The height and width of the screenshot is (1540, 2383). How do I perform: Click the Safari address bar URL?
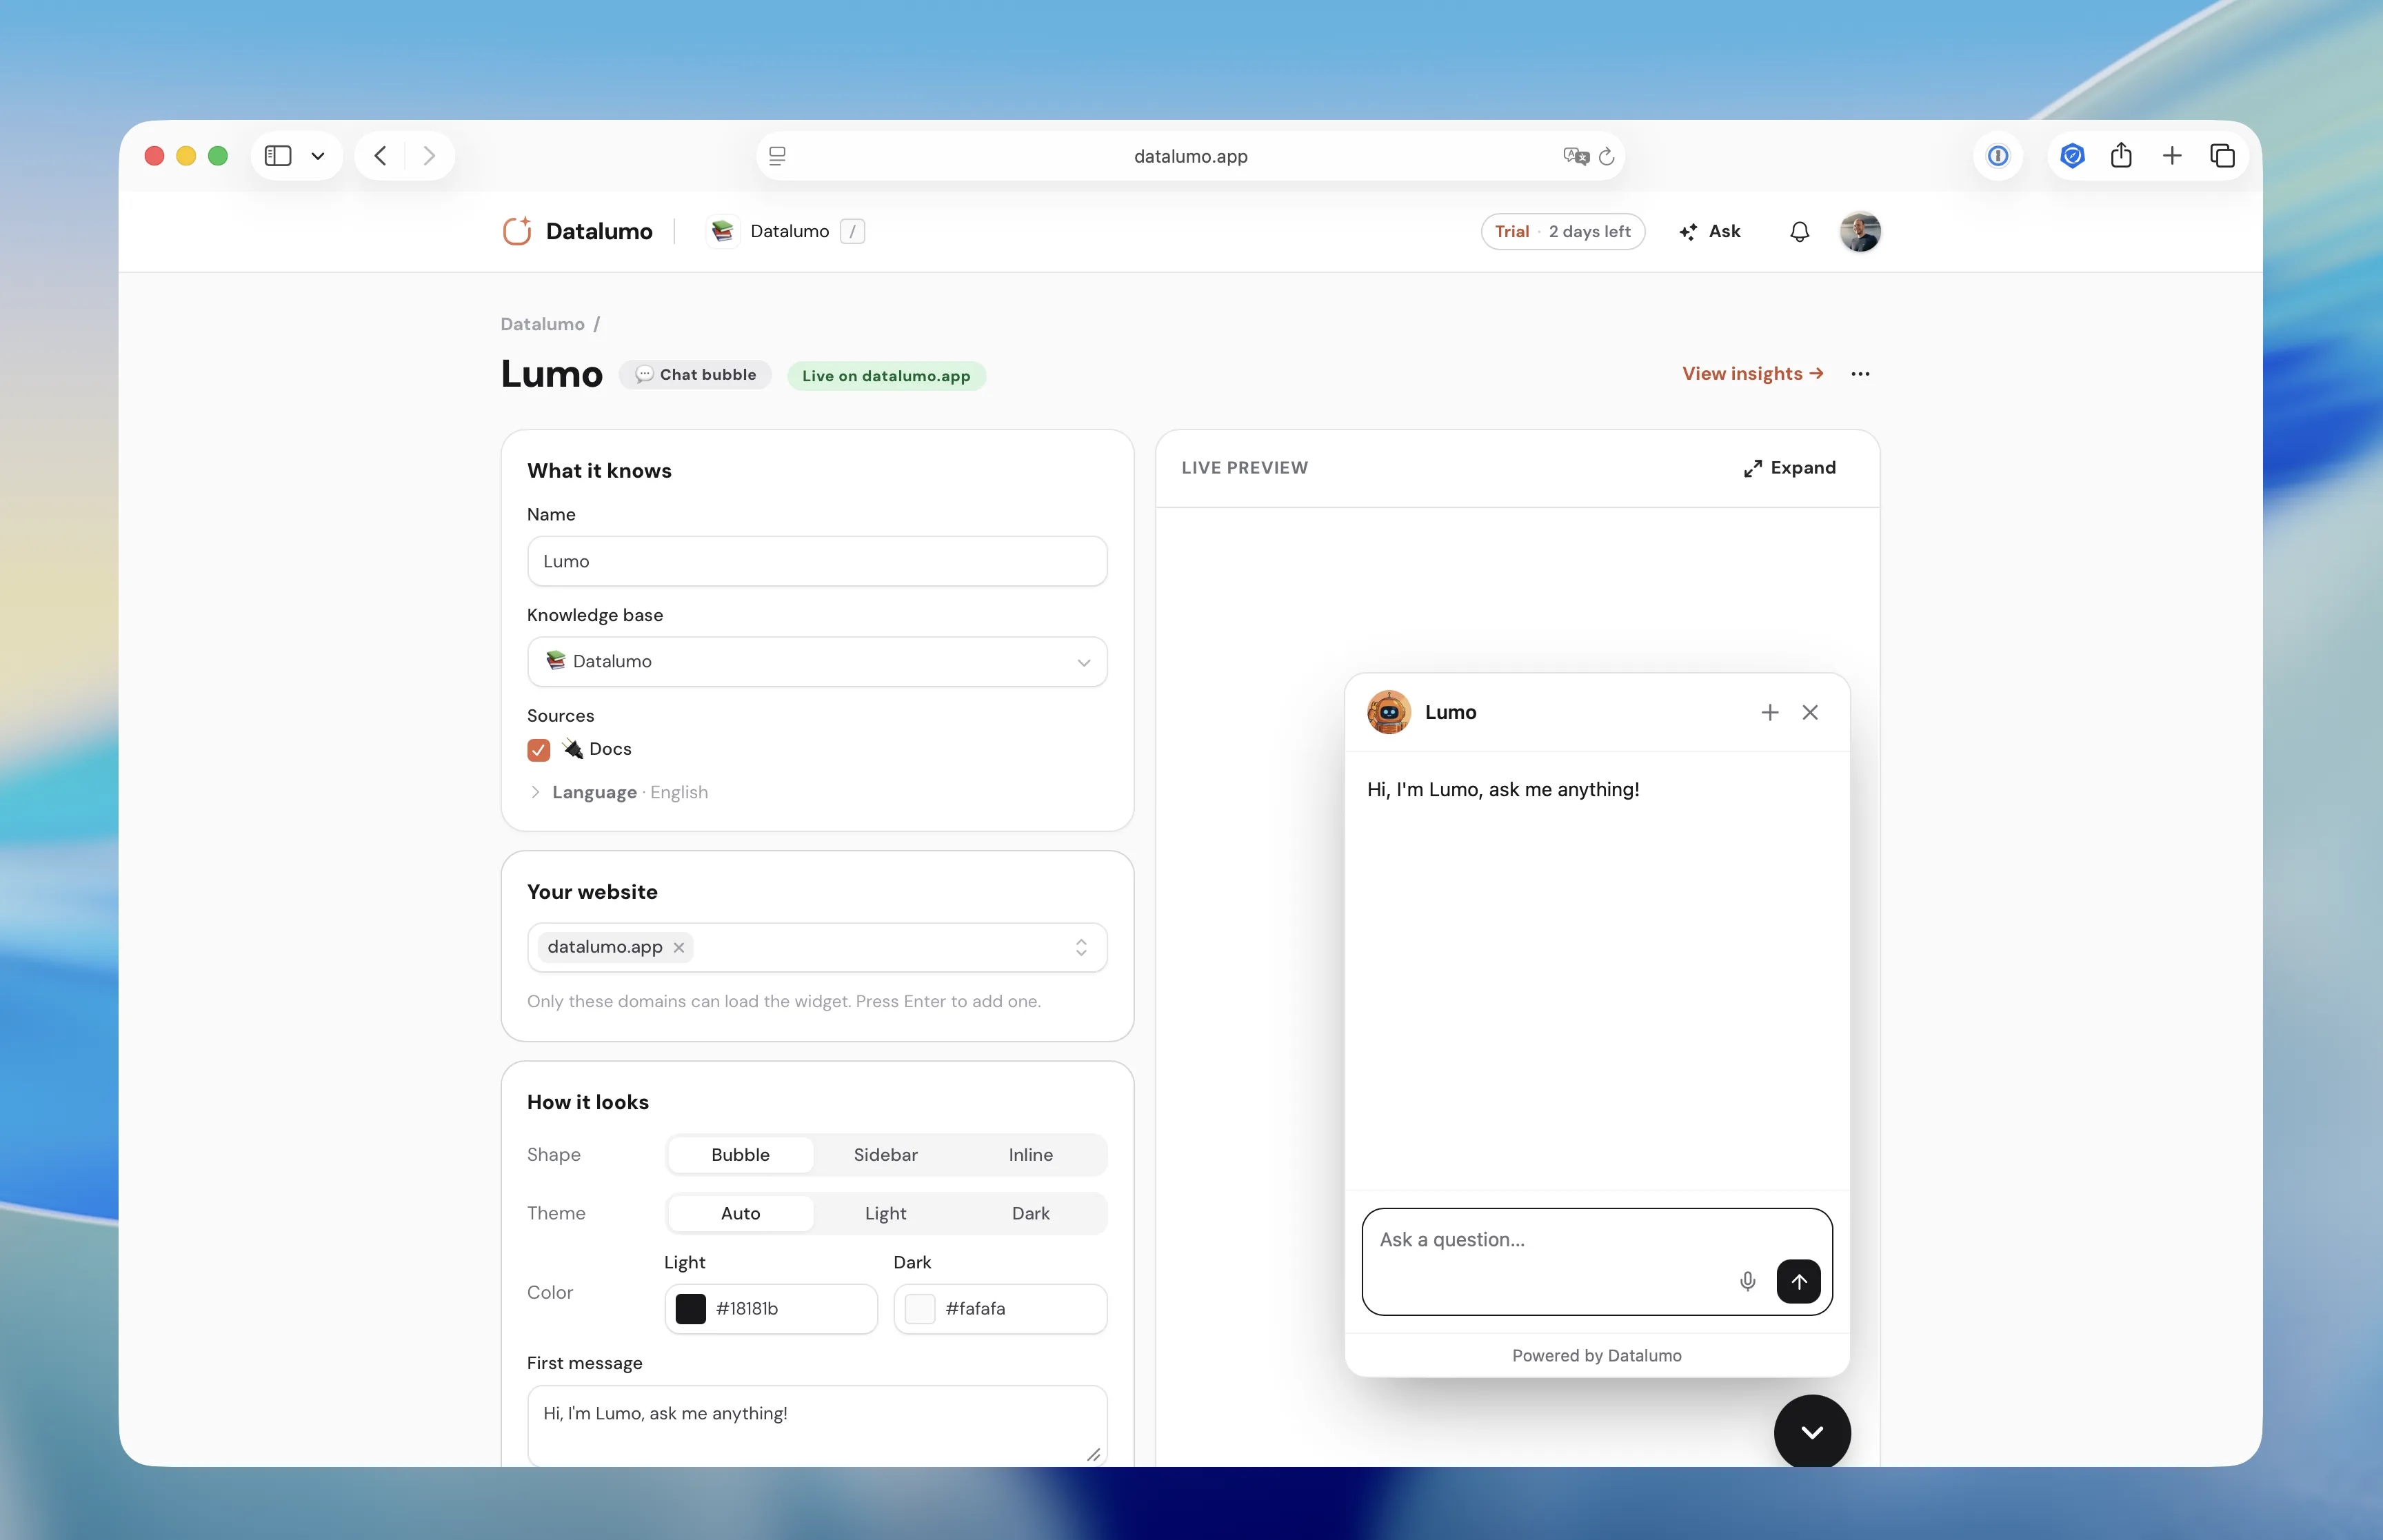[x=1190, y=156]
